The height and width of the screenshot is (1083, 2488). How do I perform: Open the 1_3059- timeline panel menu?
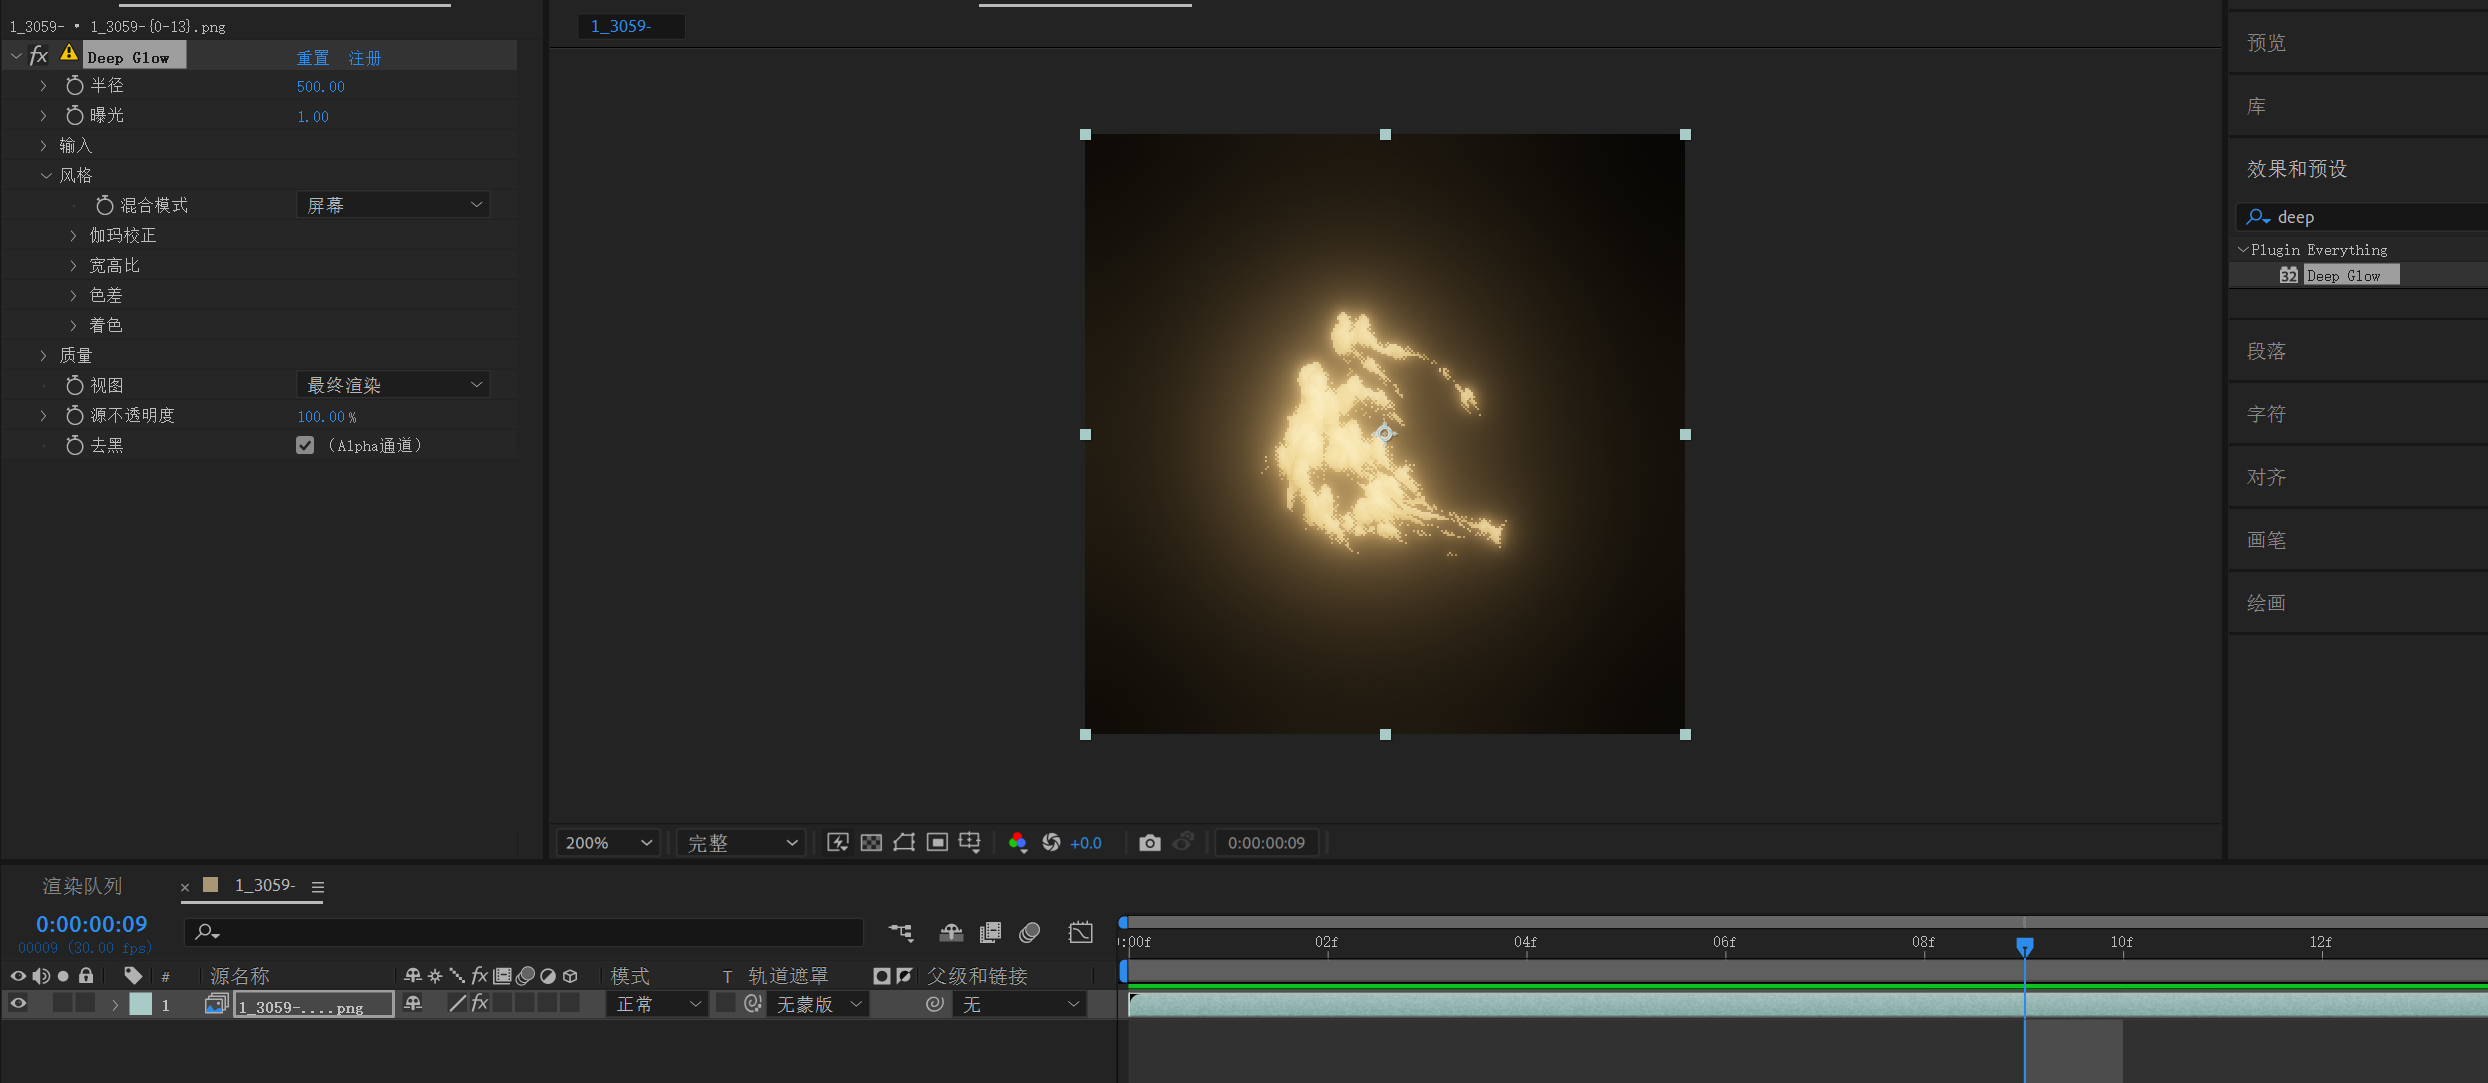pyautogui.click(x=318, y=887)
